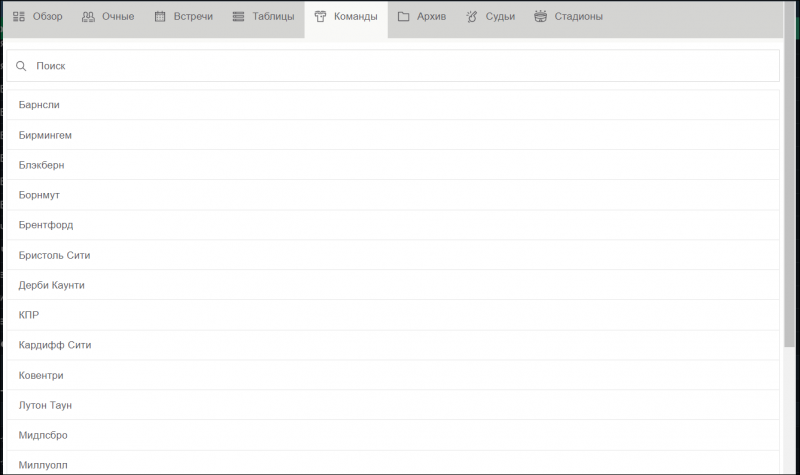Open the Встречи tab
This screenshot has width=800, height=475.
click(x=184, y=17)
